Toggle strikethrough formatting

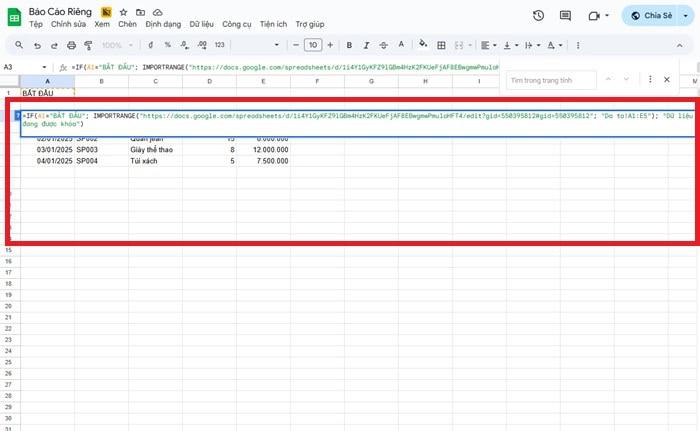385,45
